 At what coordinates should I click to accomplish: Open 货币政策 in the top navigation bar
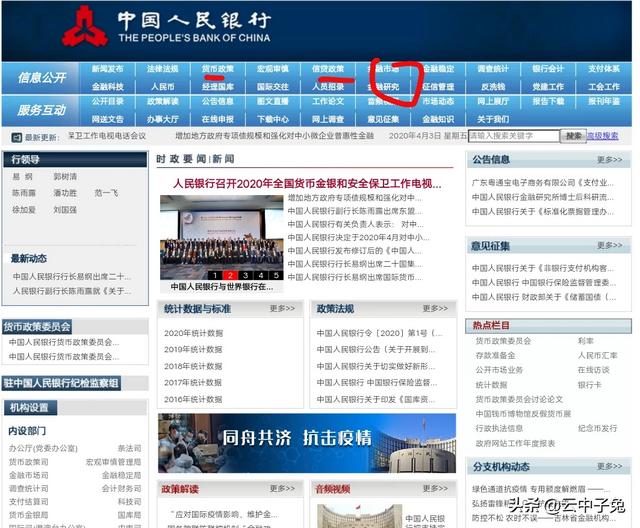pos(218,69)
